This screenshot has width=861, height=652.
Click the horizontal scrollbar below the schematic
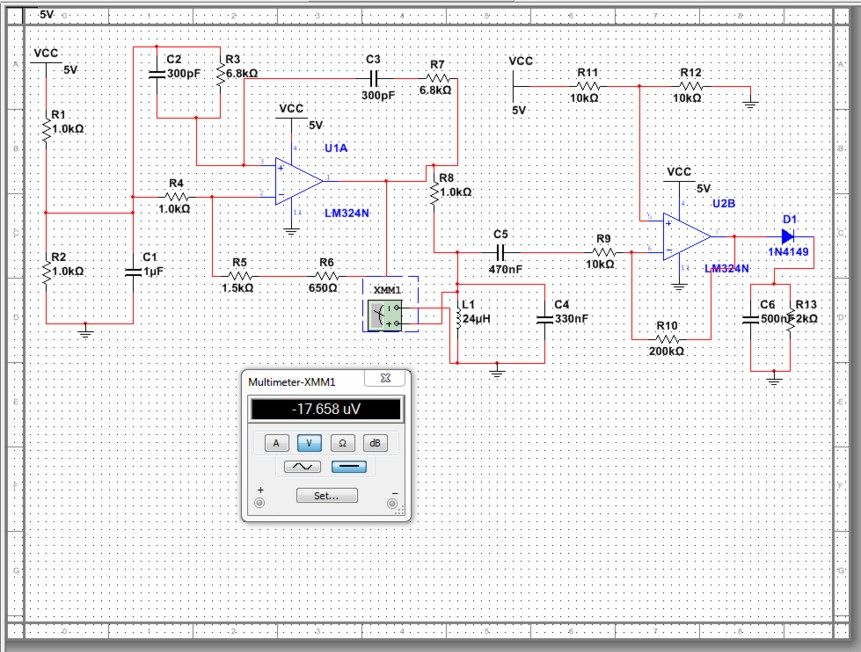tap(430, 633)
